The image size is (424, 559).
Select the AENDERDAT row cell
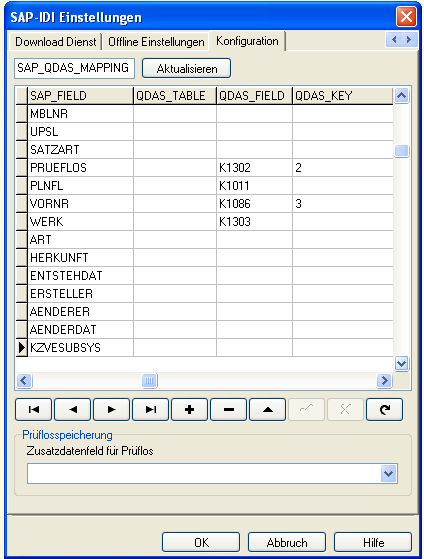pos(80,330)
